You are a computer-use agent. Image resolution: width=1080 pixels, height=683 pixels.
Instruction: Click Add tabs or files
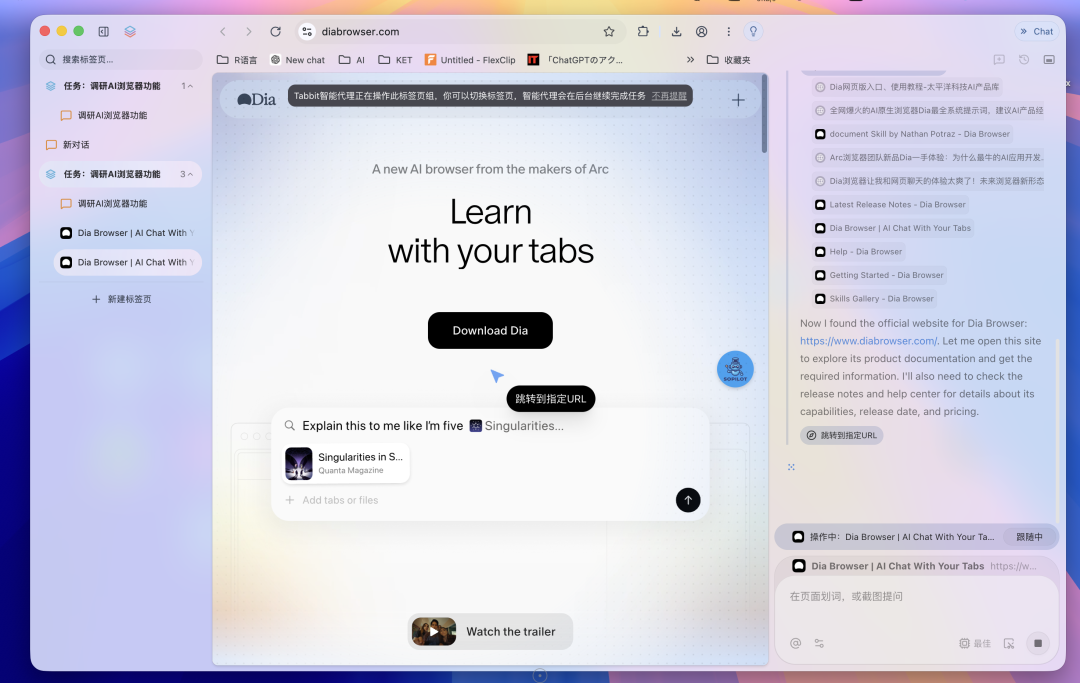(x=332, y=500)
